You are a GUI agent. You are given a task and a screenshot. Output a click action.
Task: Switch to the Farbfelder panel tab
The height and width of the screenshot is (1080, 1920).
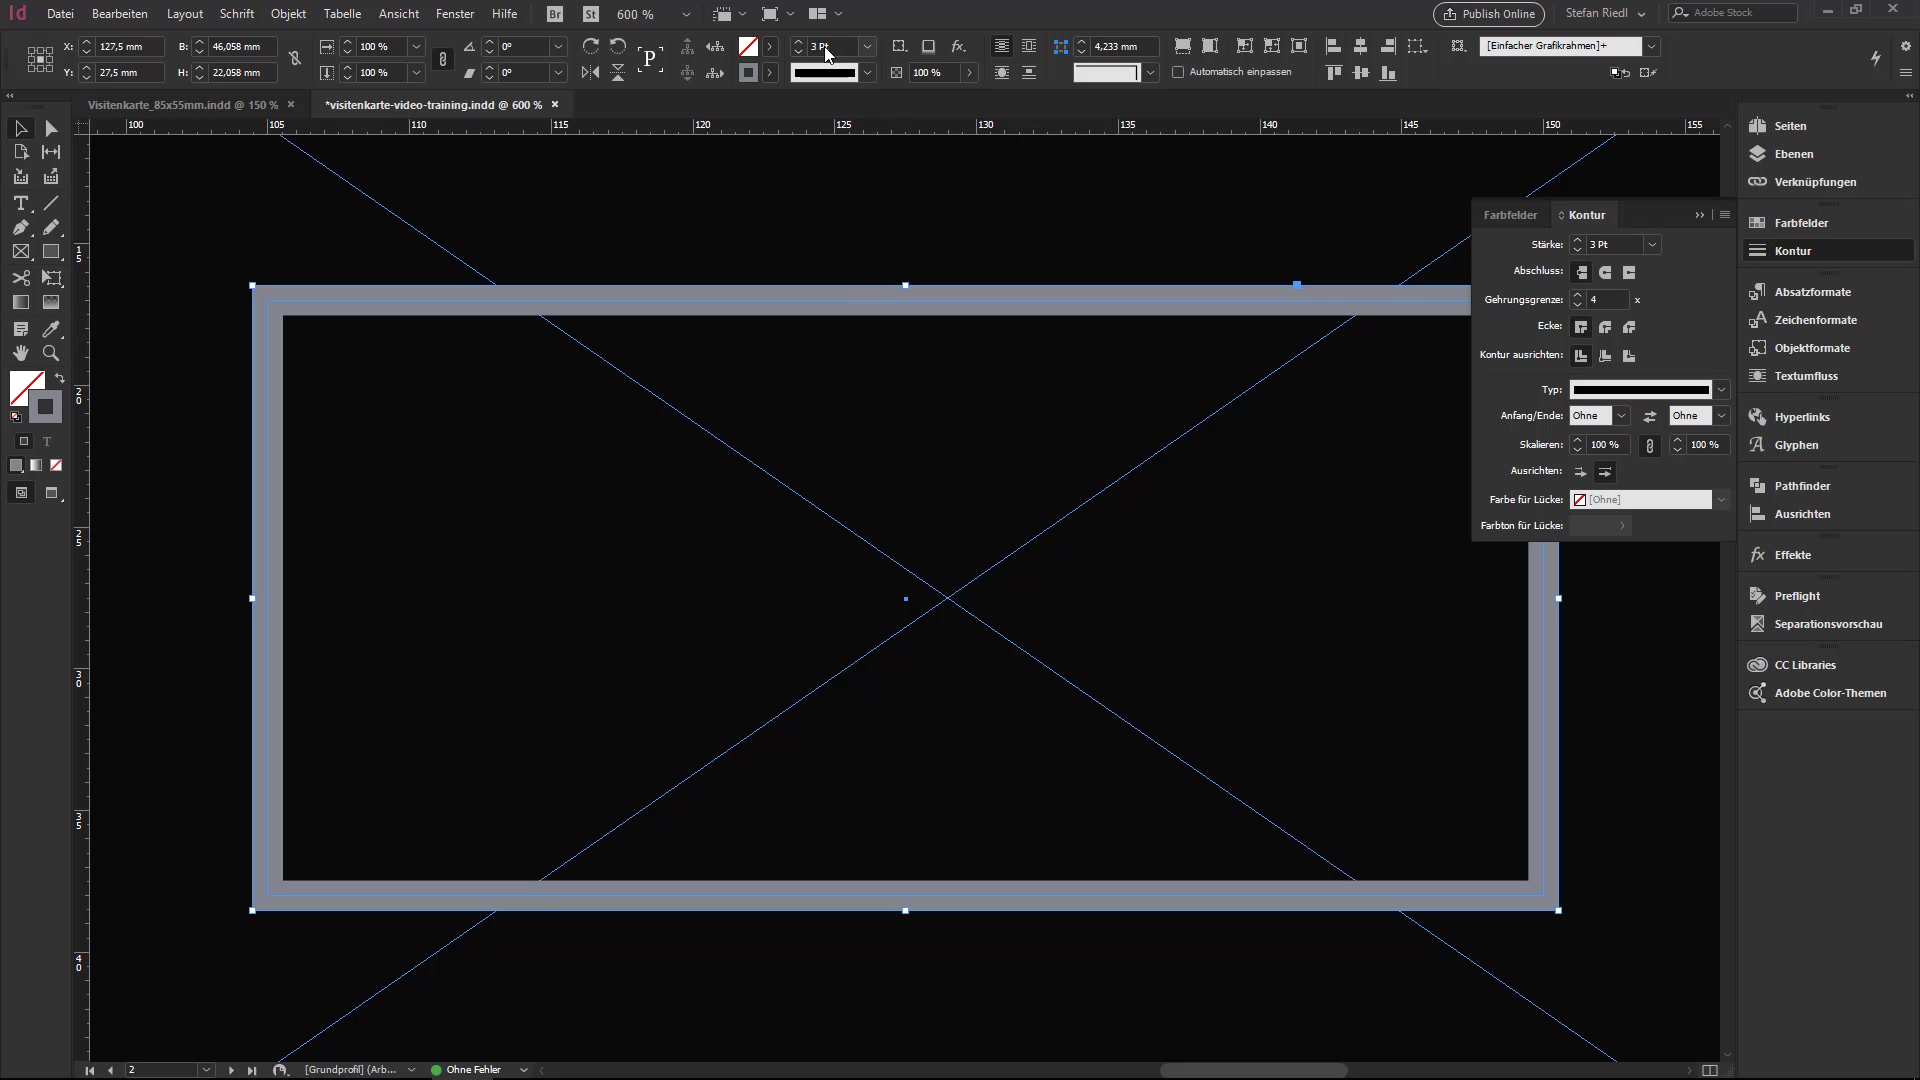1510,215
